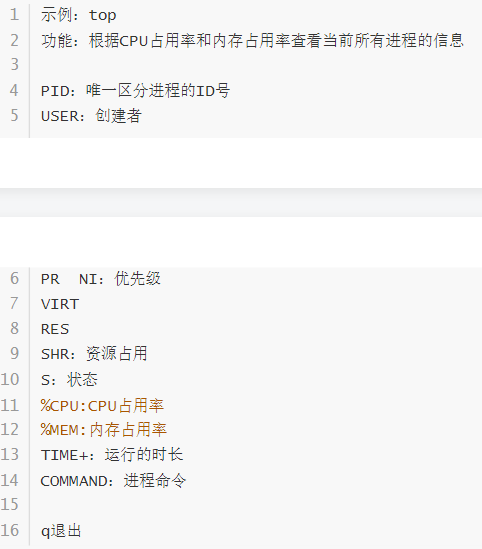Click line number 1 in gutter
The height and width of the screenshot is (549, 482).
(14, 15)
